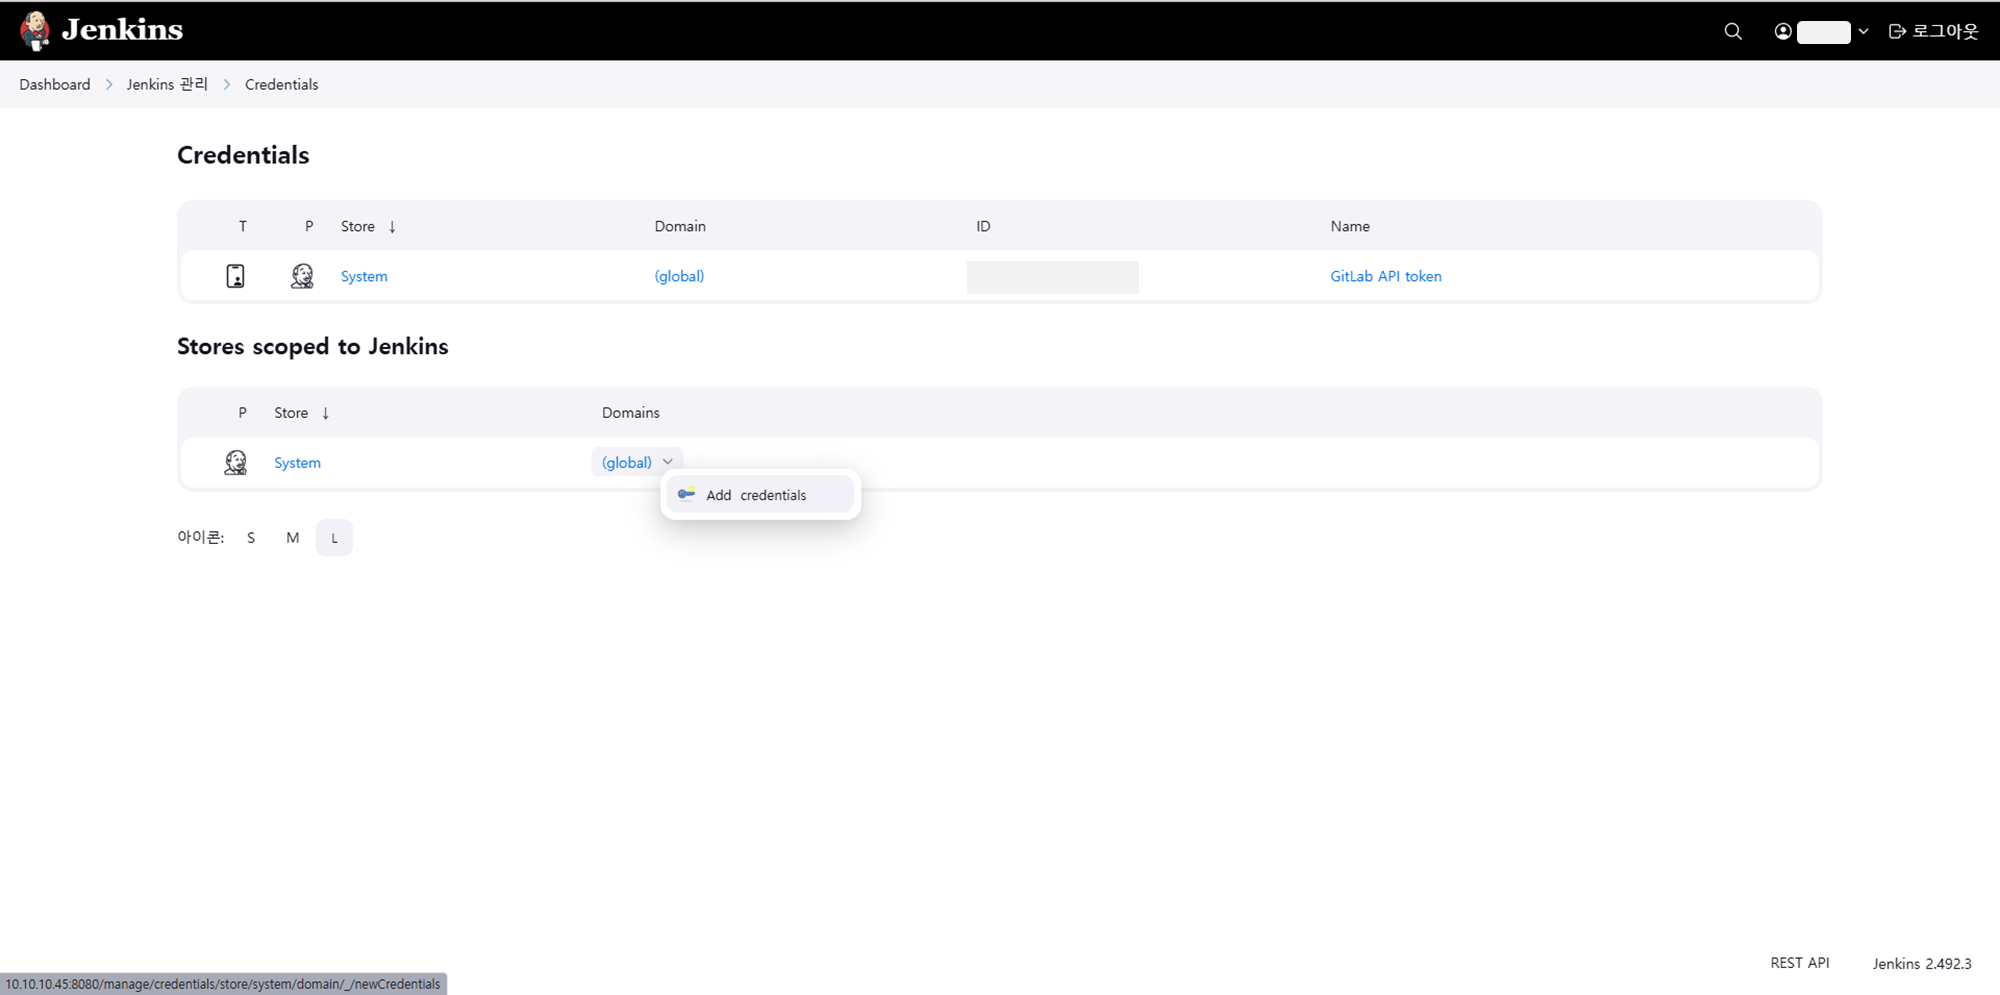2000x995 pixels.
Task: Click the redacted ID cell of GitLab credential
Action: (1052, 277)
